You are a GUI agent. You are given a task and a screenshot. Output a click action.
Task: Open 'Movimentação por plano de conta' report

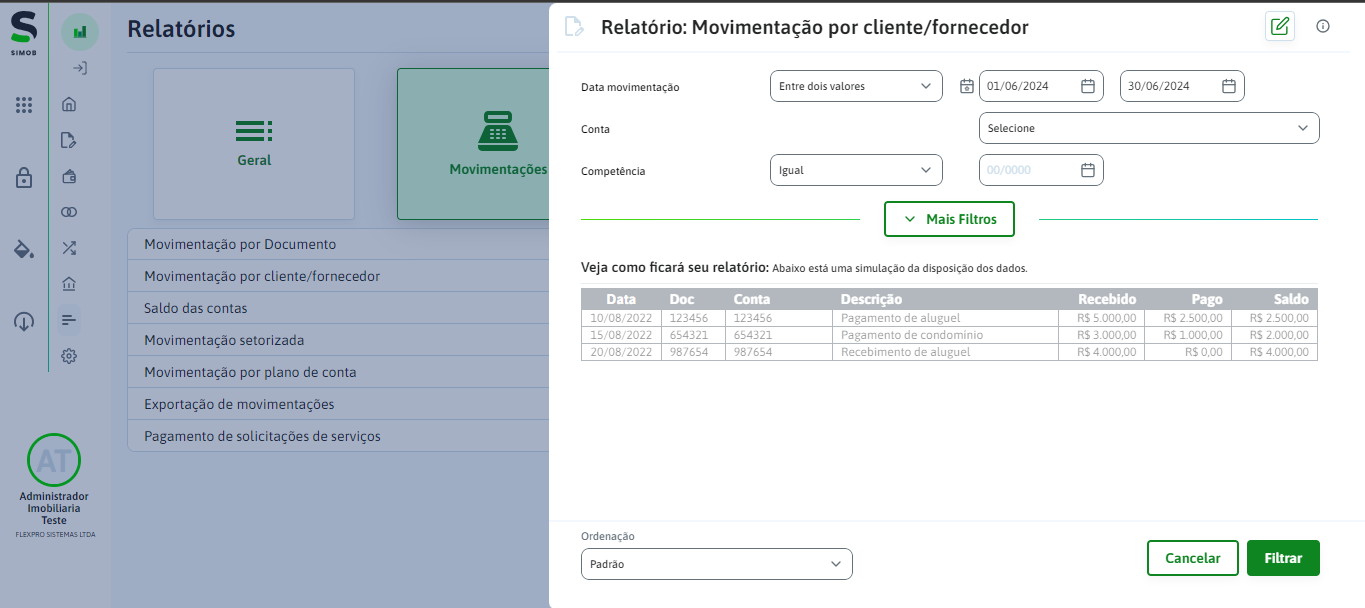pyautogui.click(x=339, y=372)
